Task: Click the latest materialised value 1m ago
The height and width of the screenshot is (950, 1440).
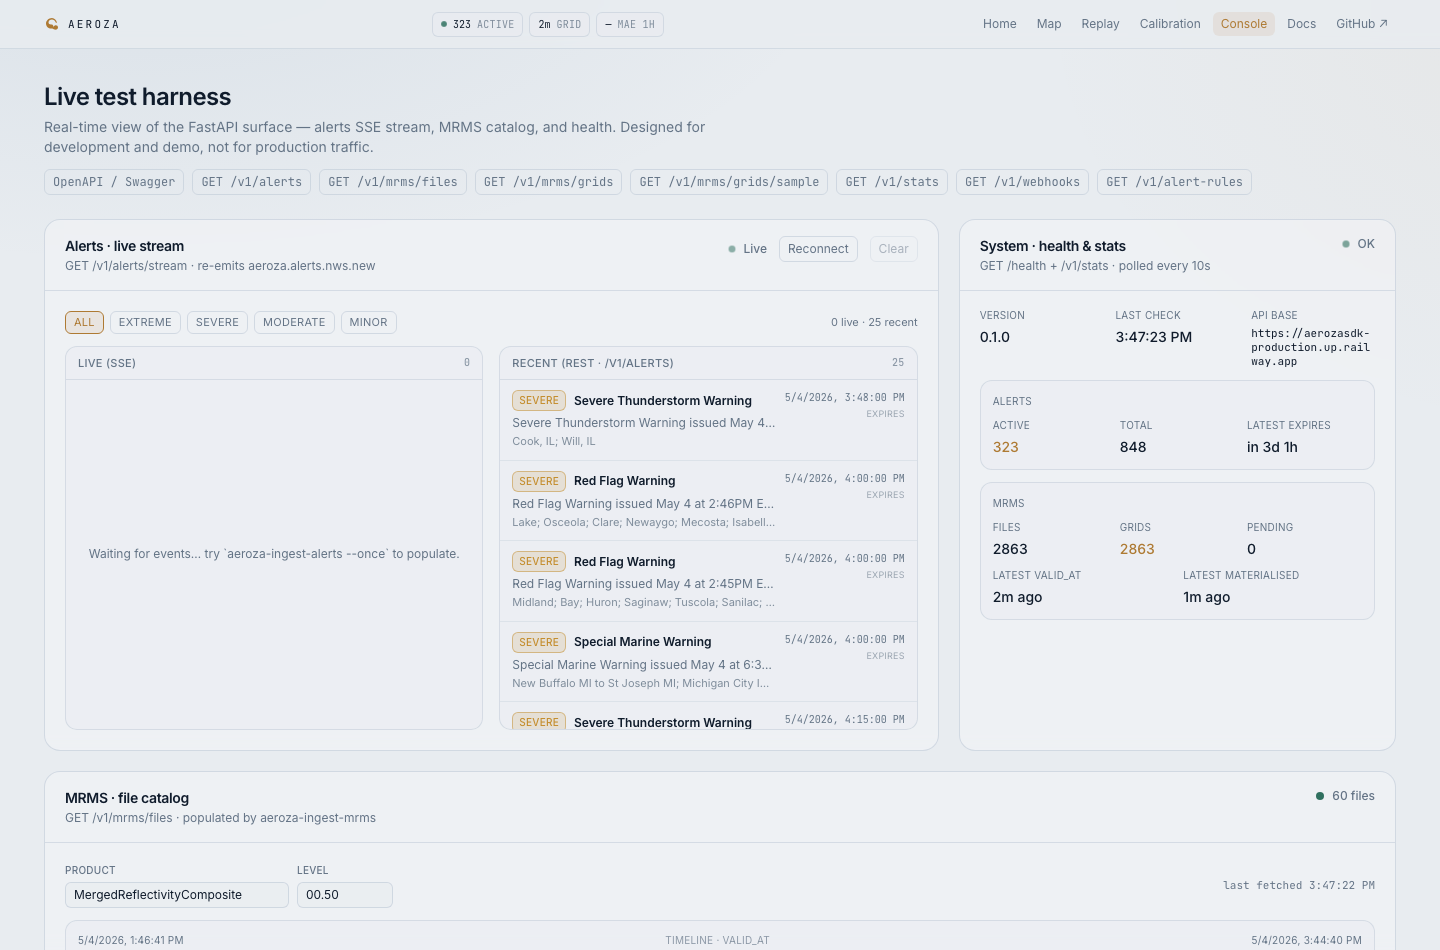Action: [x=1206, y=597]
